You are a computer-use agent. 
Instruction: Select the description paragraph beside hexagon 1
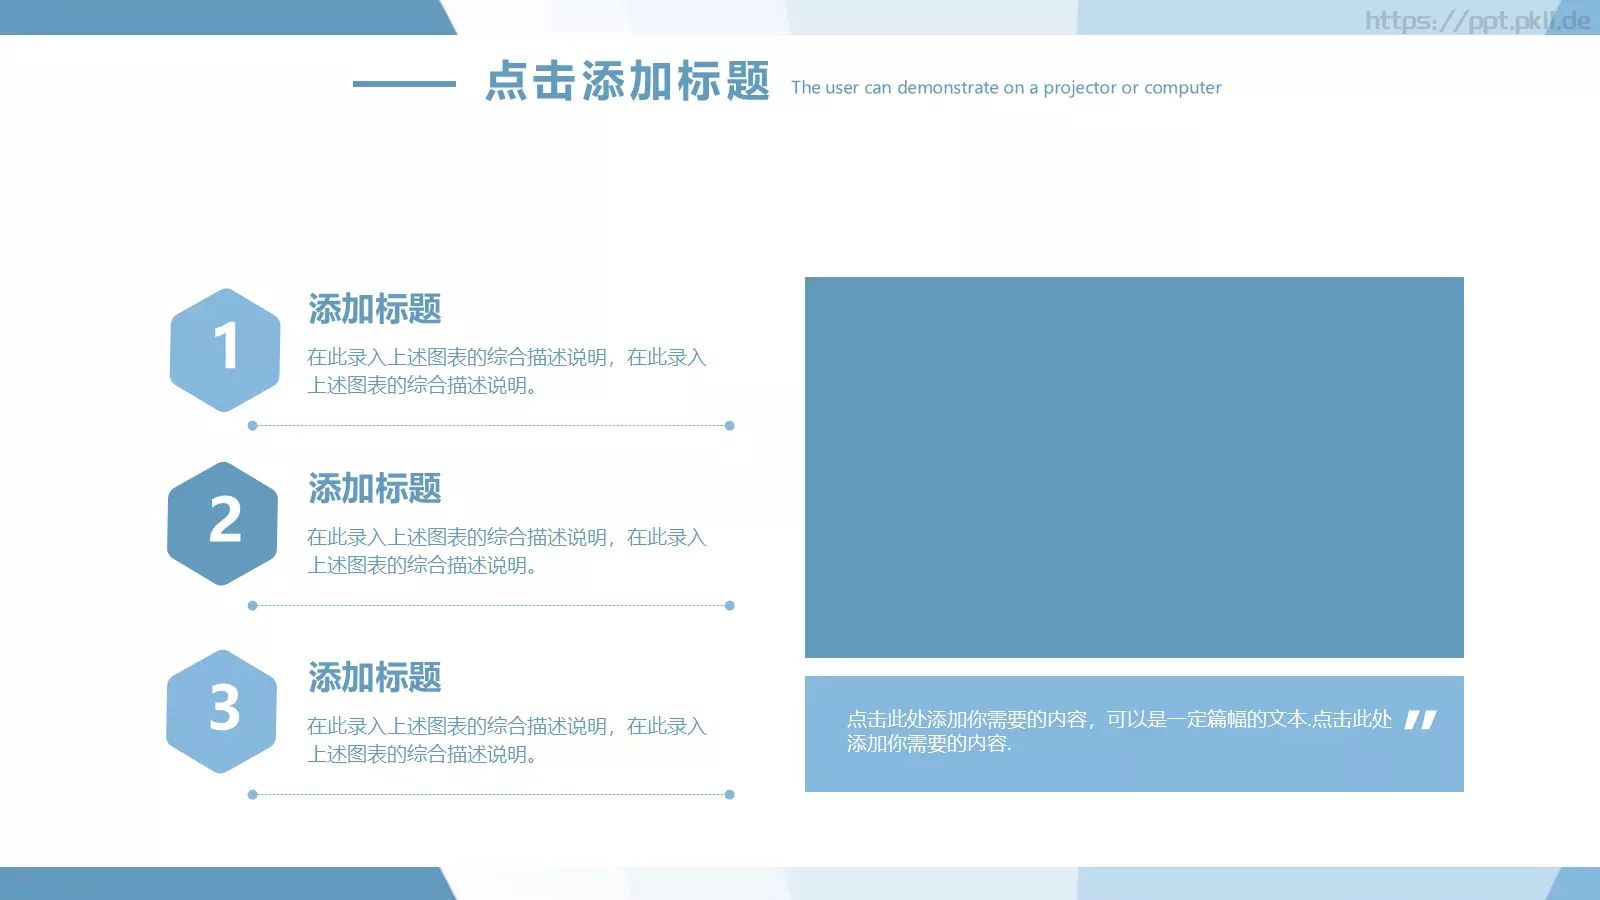pos(507,371)
